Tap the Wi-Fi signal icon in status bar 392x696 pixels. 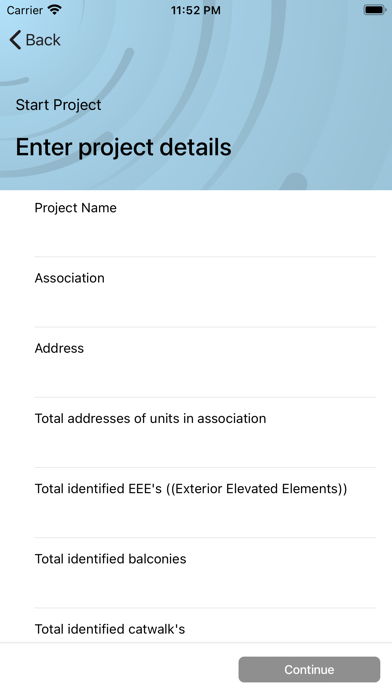tap(55, 10)
